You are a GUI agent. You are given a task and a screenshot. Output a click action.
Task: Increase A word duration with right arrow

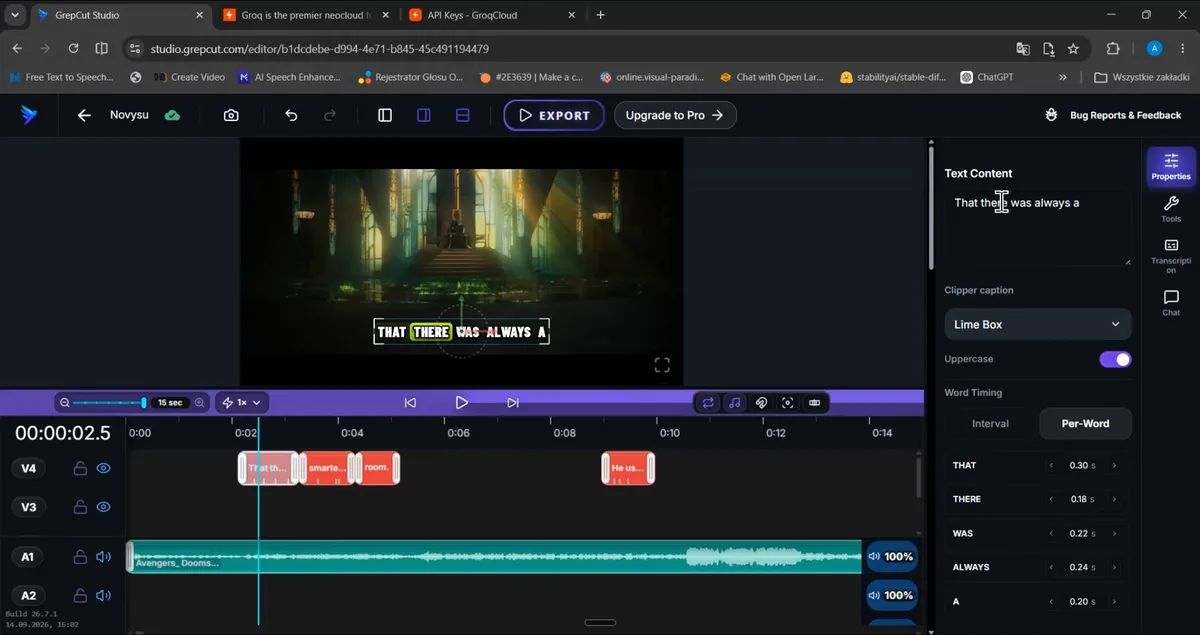[1115, 602]
